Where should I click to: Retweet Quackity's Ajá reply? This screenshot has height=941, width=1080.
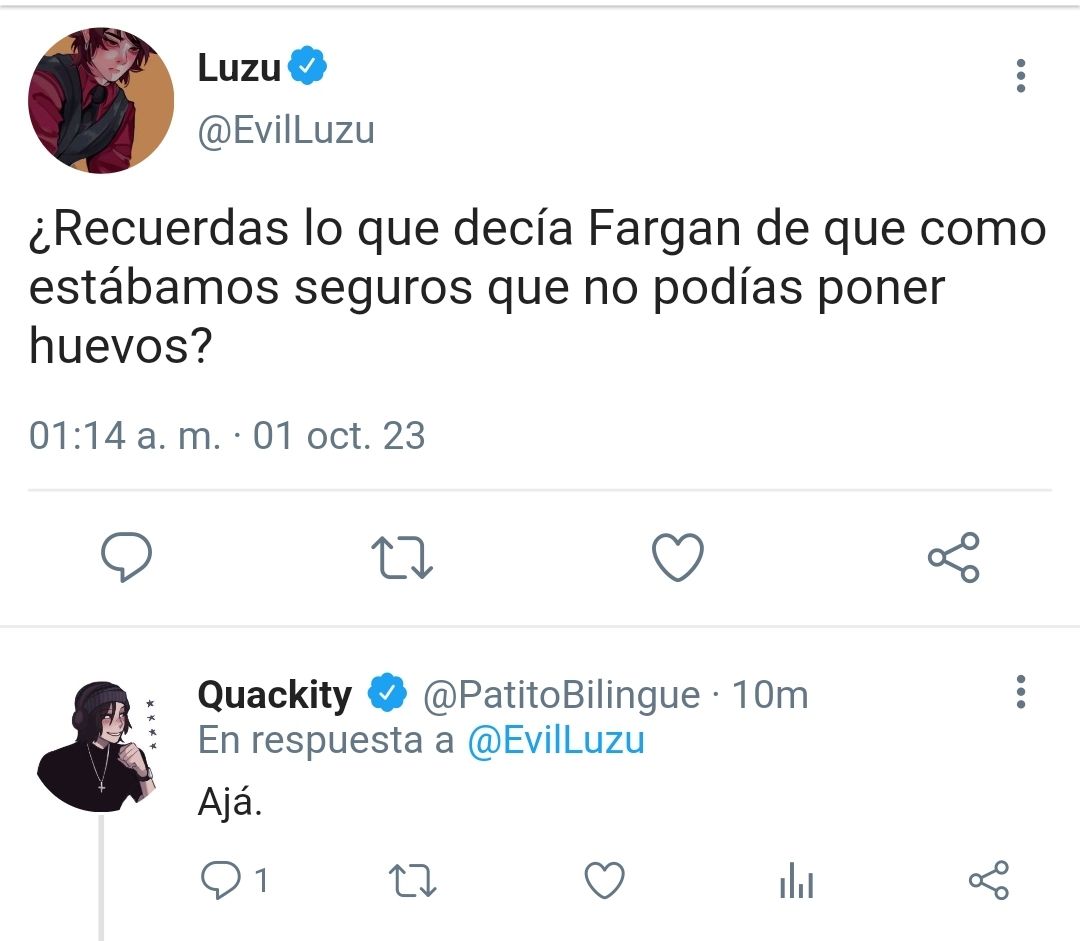pos(412,880)
